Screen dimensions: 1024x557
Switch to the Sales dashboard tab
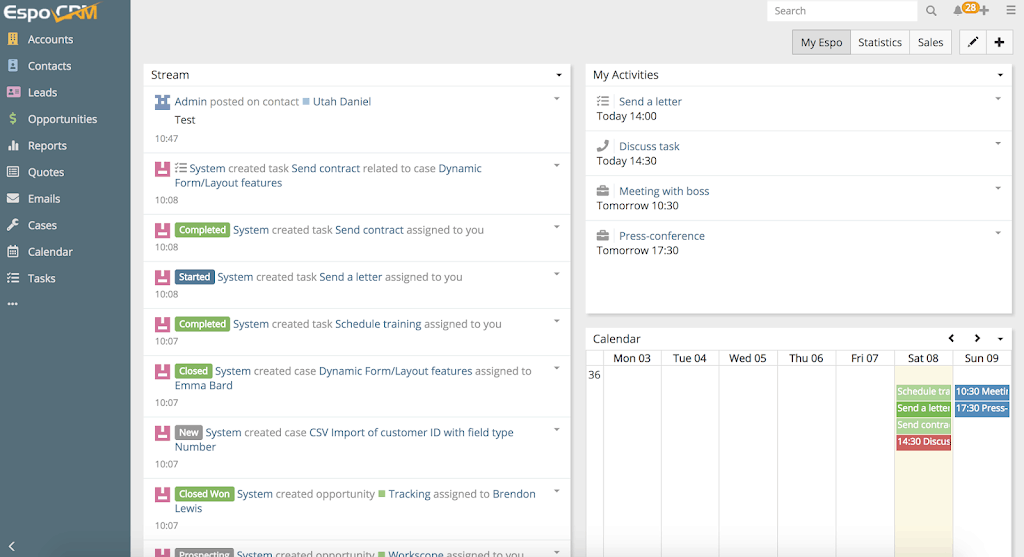tap(930, 42)
